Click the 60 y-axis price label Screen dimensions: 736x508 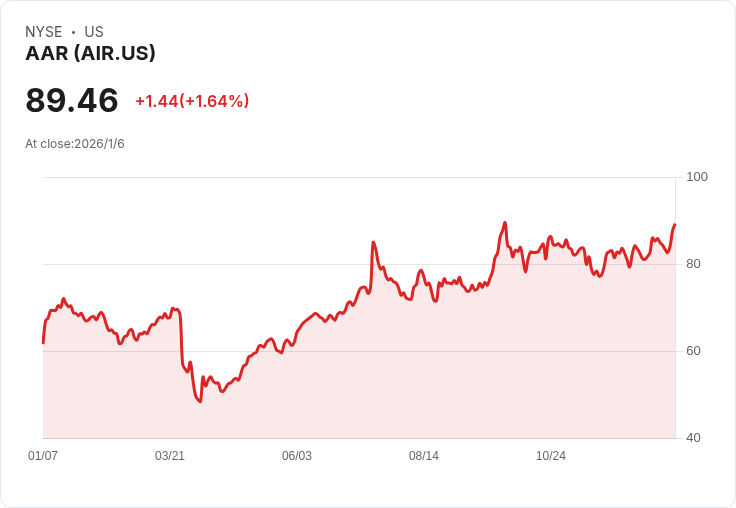point(693,351)
